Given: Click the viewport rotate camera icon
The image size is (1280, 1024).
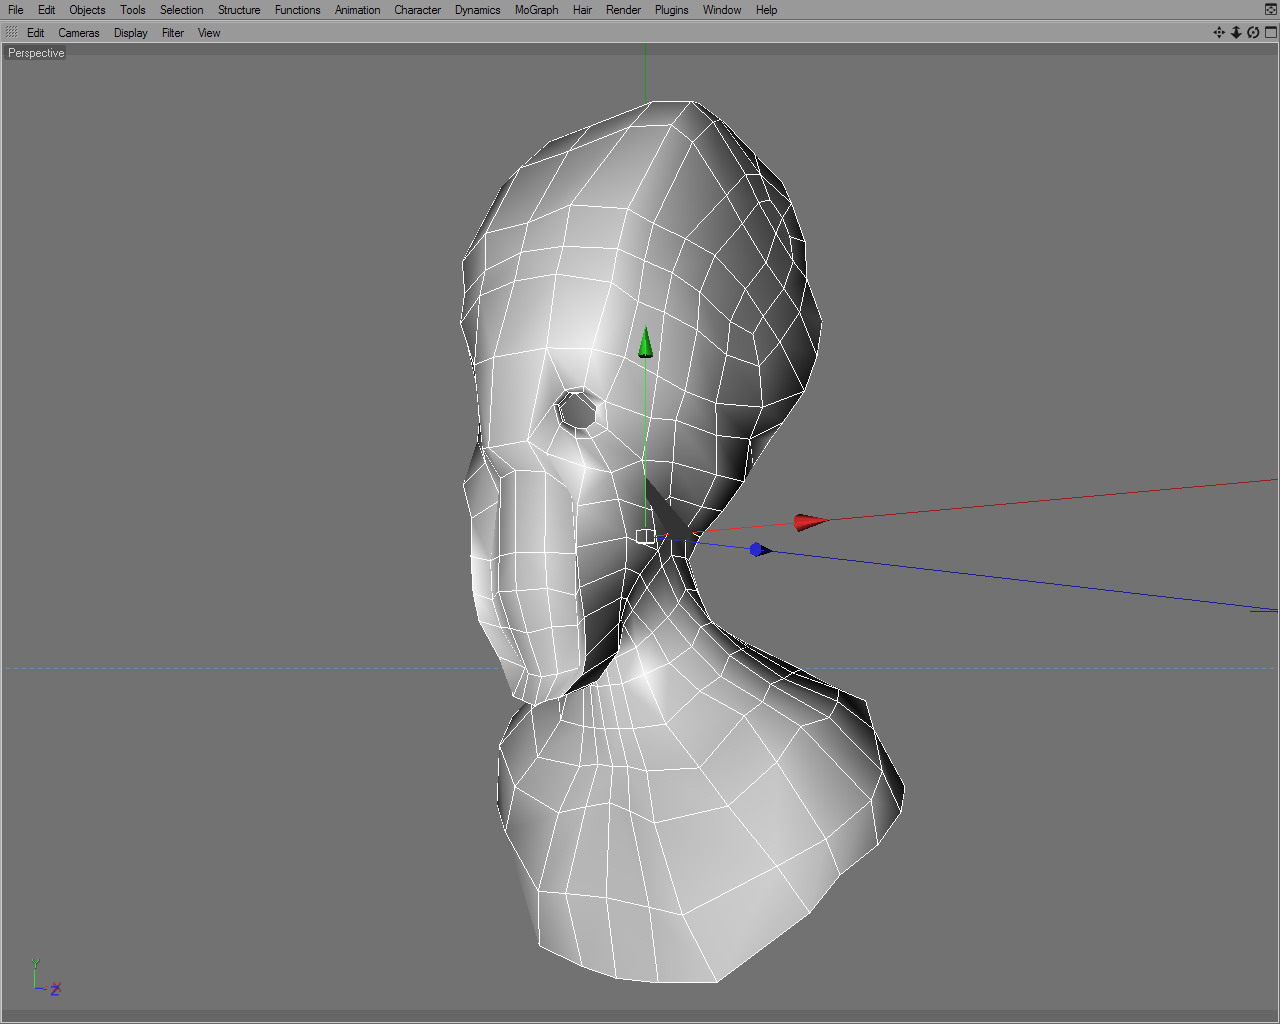Looking at the screenshot, I should [1253, 33].
